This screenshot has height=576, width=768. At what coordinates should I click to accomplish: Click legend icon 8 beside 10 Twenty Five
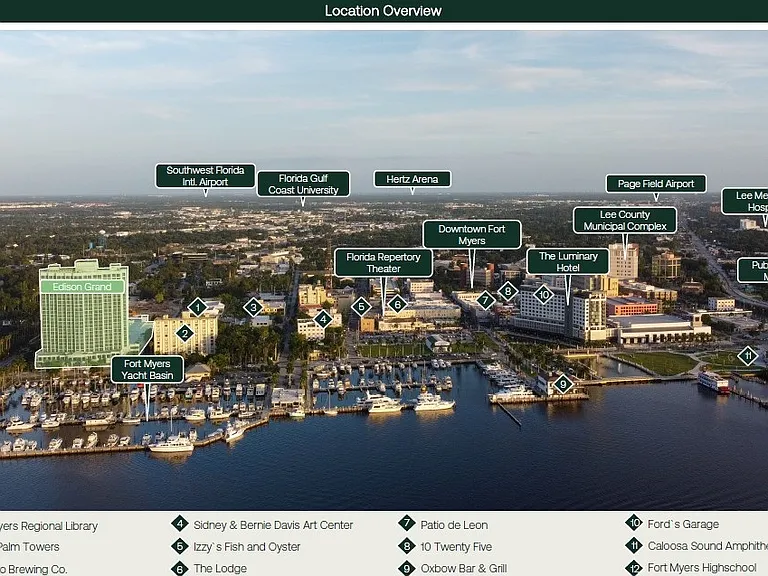click(x=407, y=546)
